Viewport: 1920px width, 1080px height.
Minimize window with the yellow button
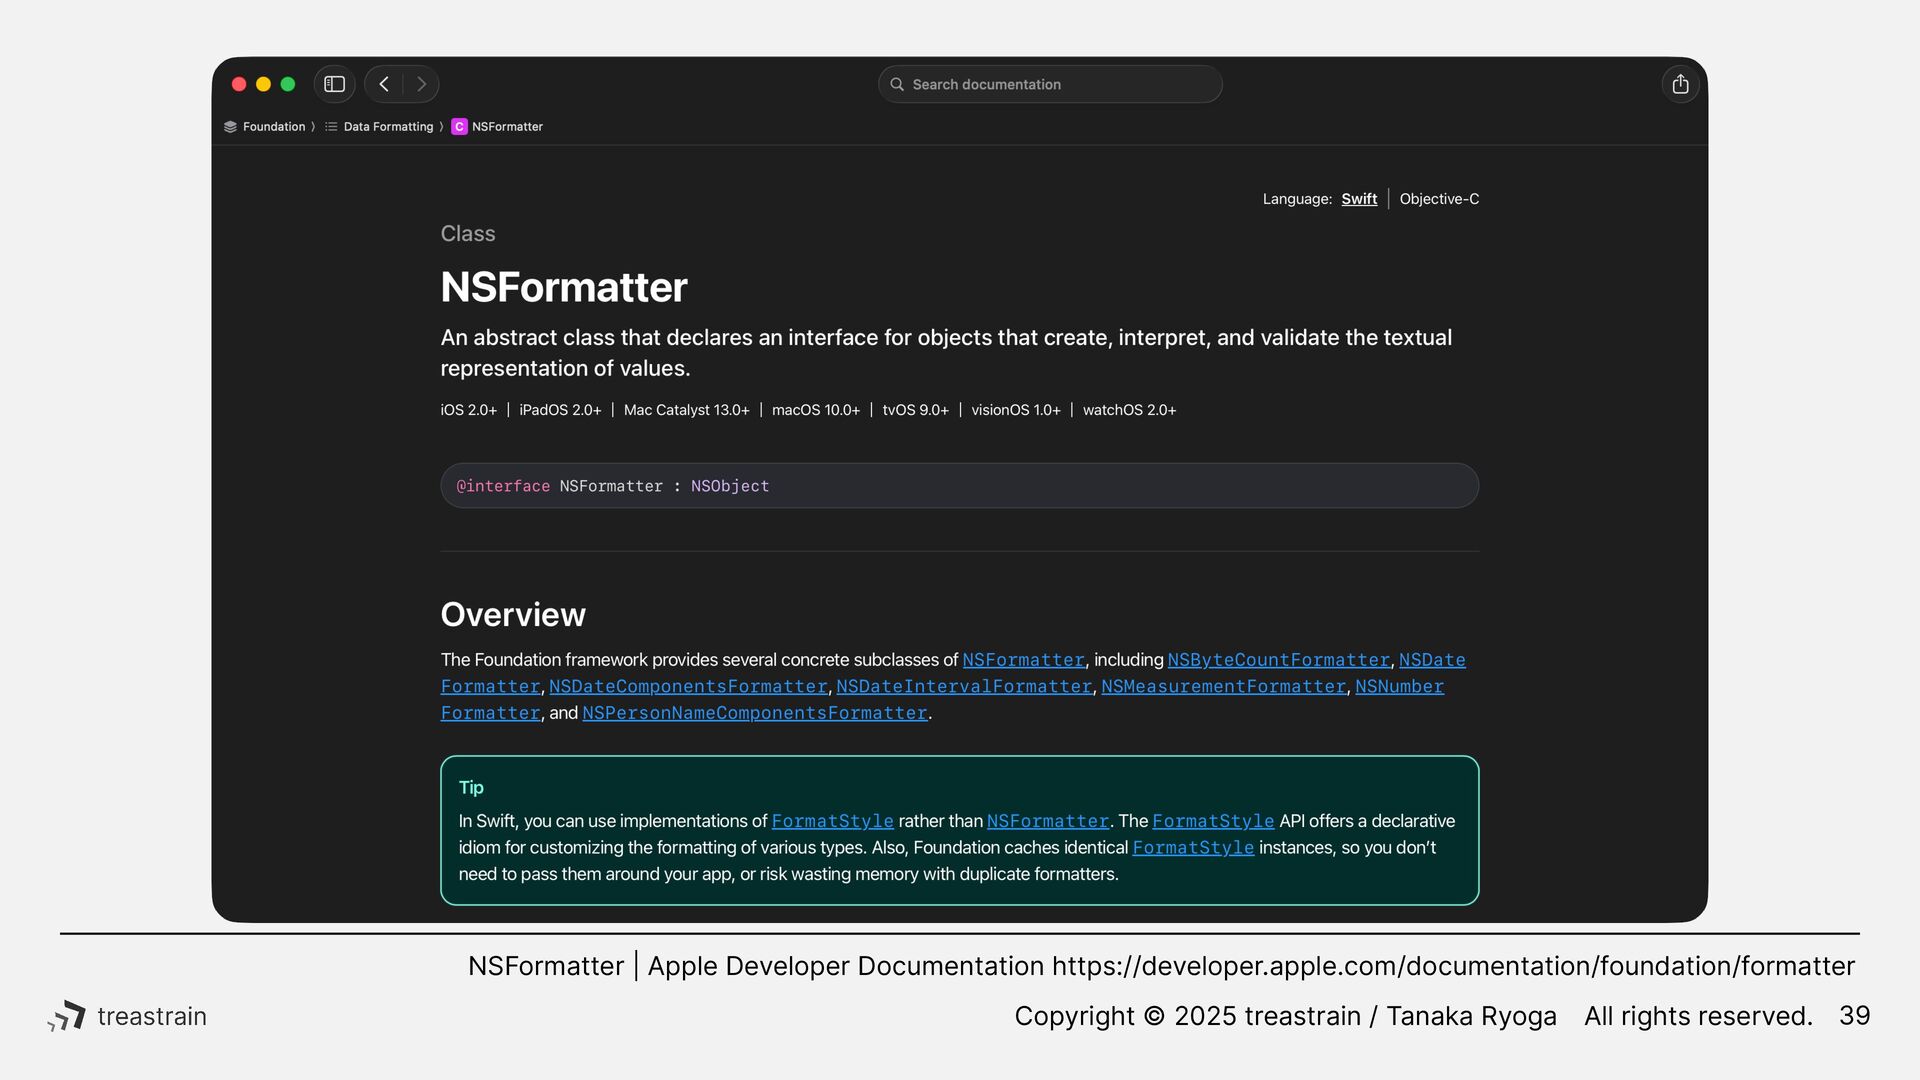tap(263, 84)
